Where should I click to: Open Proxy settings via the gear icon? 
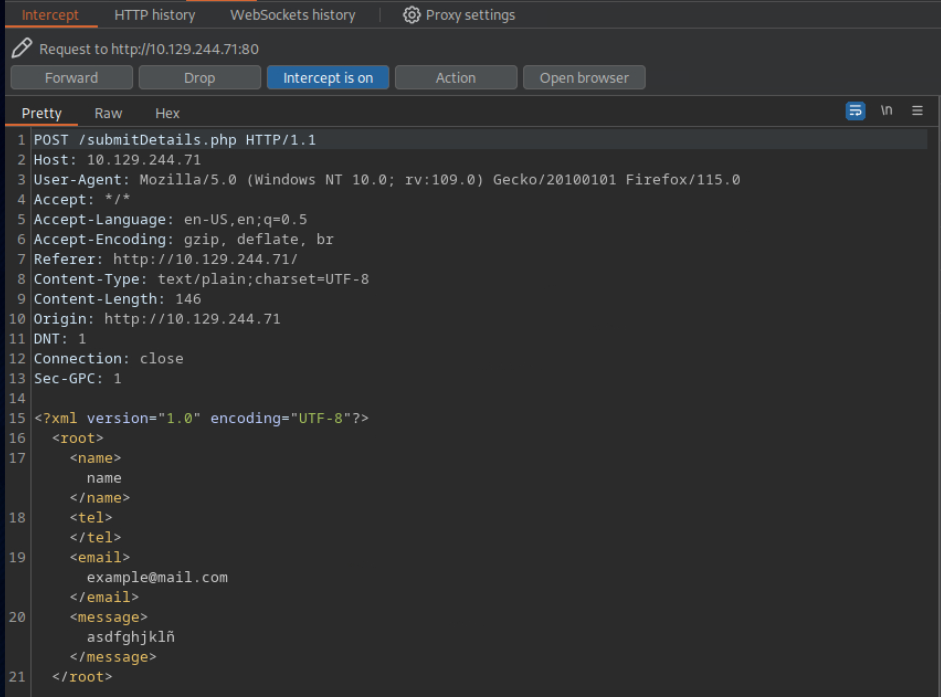coord(411,15)
